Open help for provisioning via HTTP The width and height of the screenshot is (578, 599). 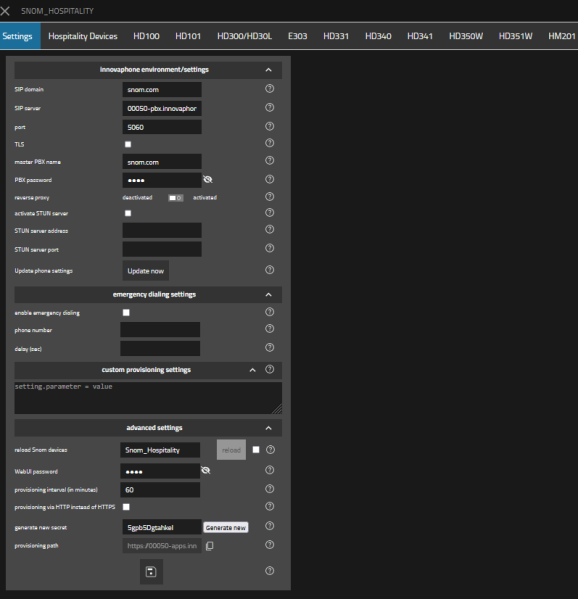point(269,506)
